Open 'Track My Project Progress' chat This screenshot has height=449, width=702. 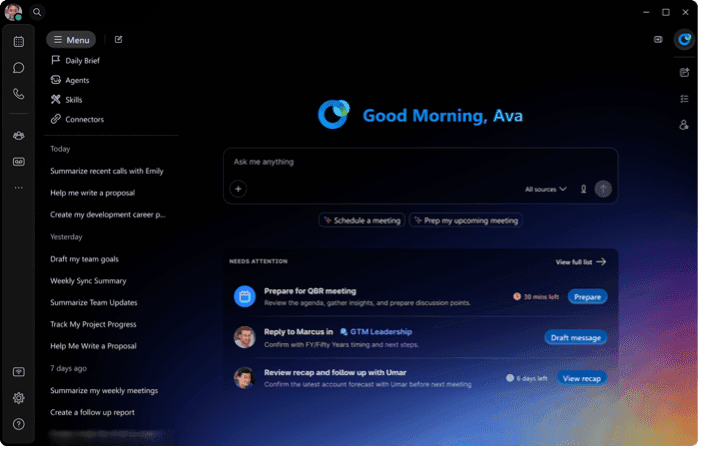tap(93, 325)
